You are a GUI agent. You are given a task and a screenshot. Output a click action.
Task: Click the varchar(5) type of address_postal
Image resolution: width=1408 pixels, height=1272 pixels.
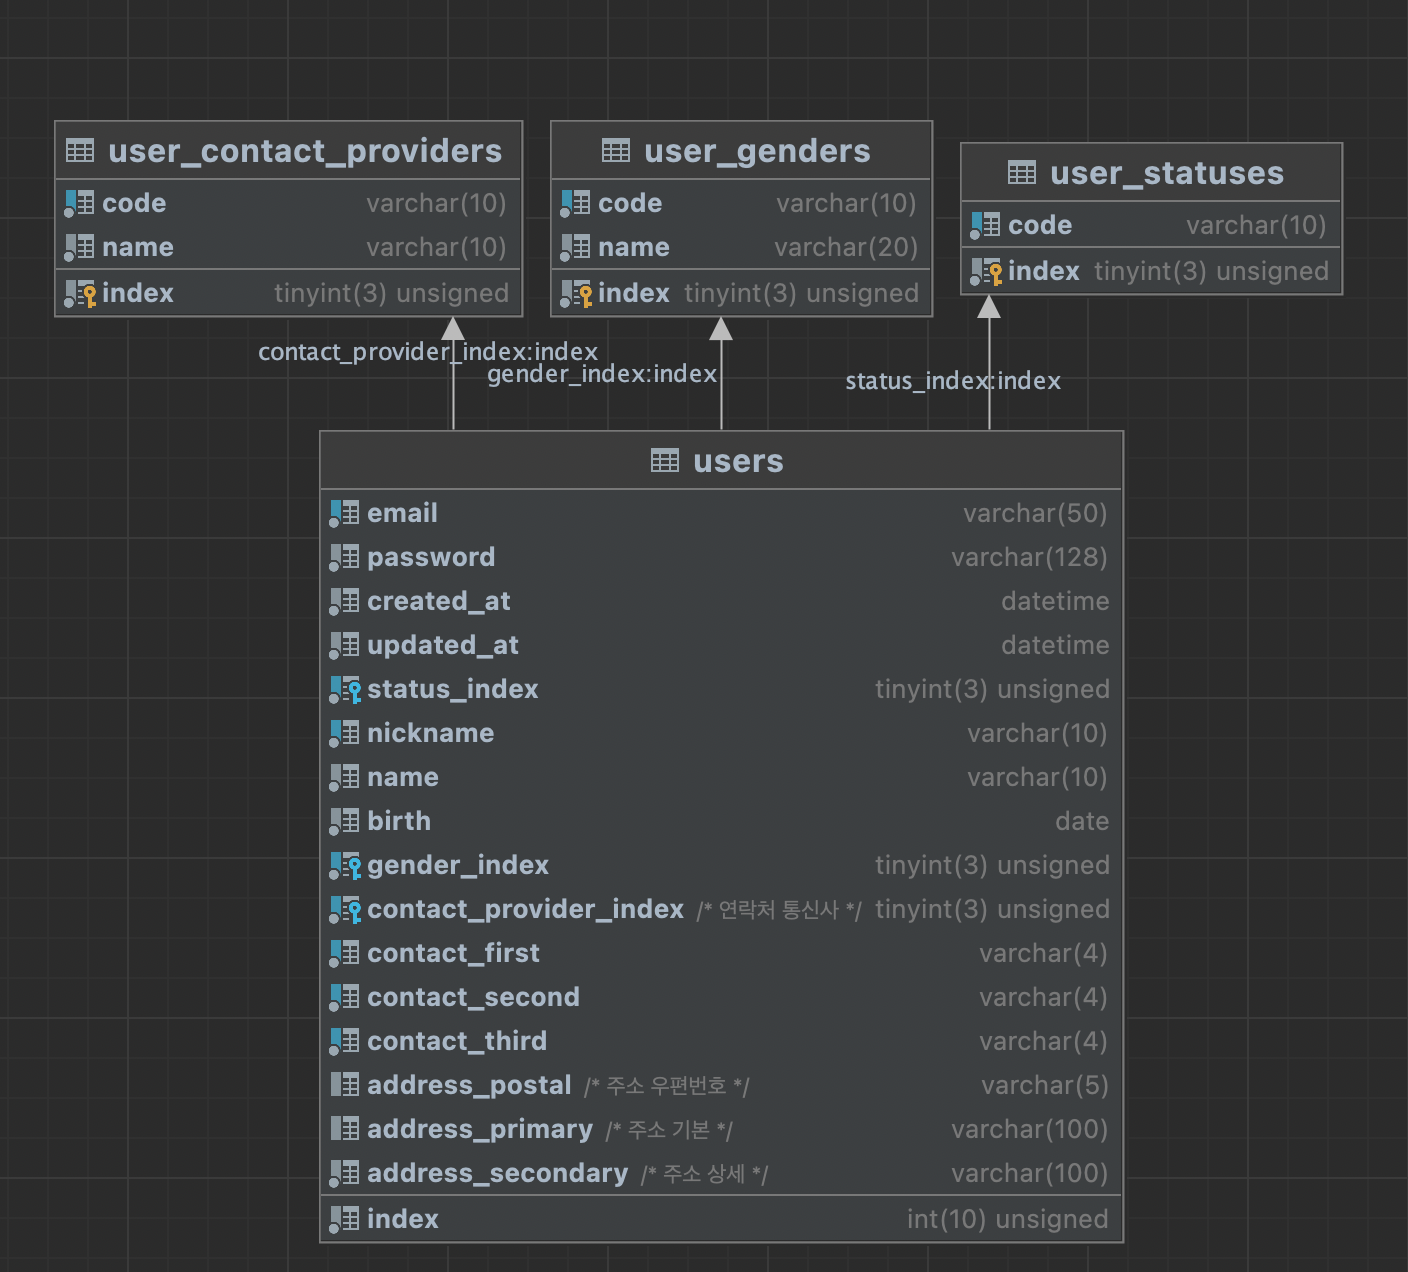click(1045, 1085)
